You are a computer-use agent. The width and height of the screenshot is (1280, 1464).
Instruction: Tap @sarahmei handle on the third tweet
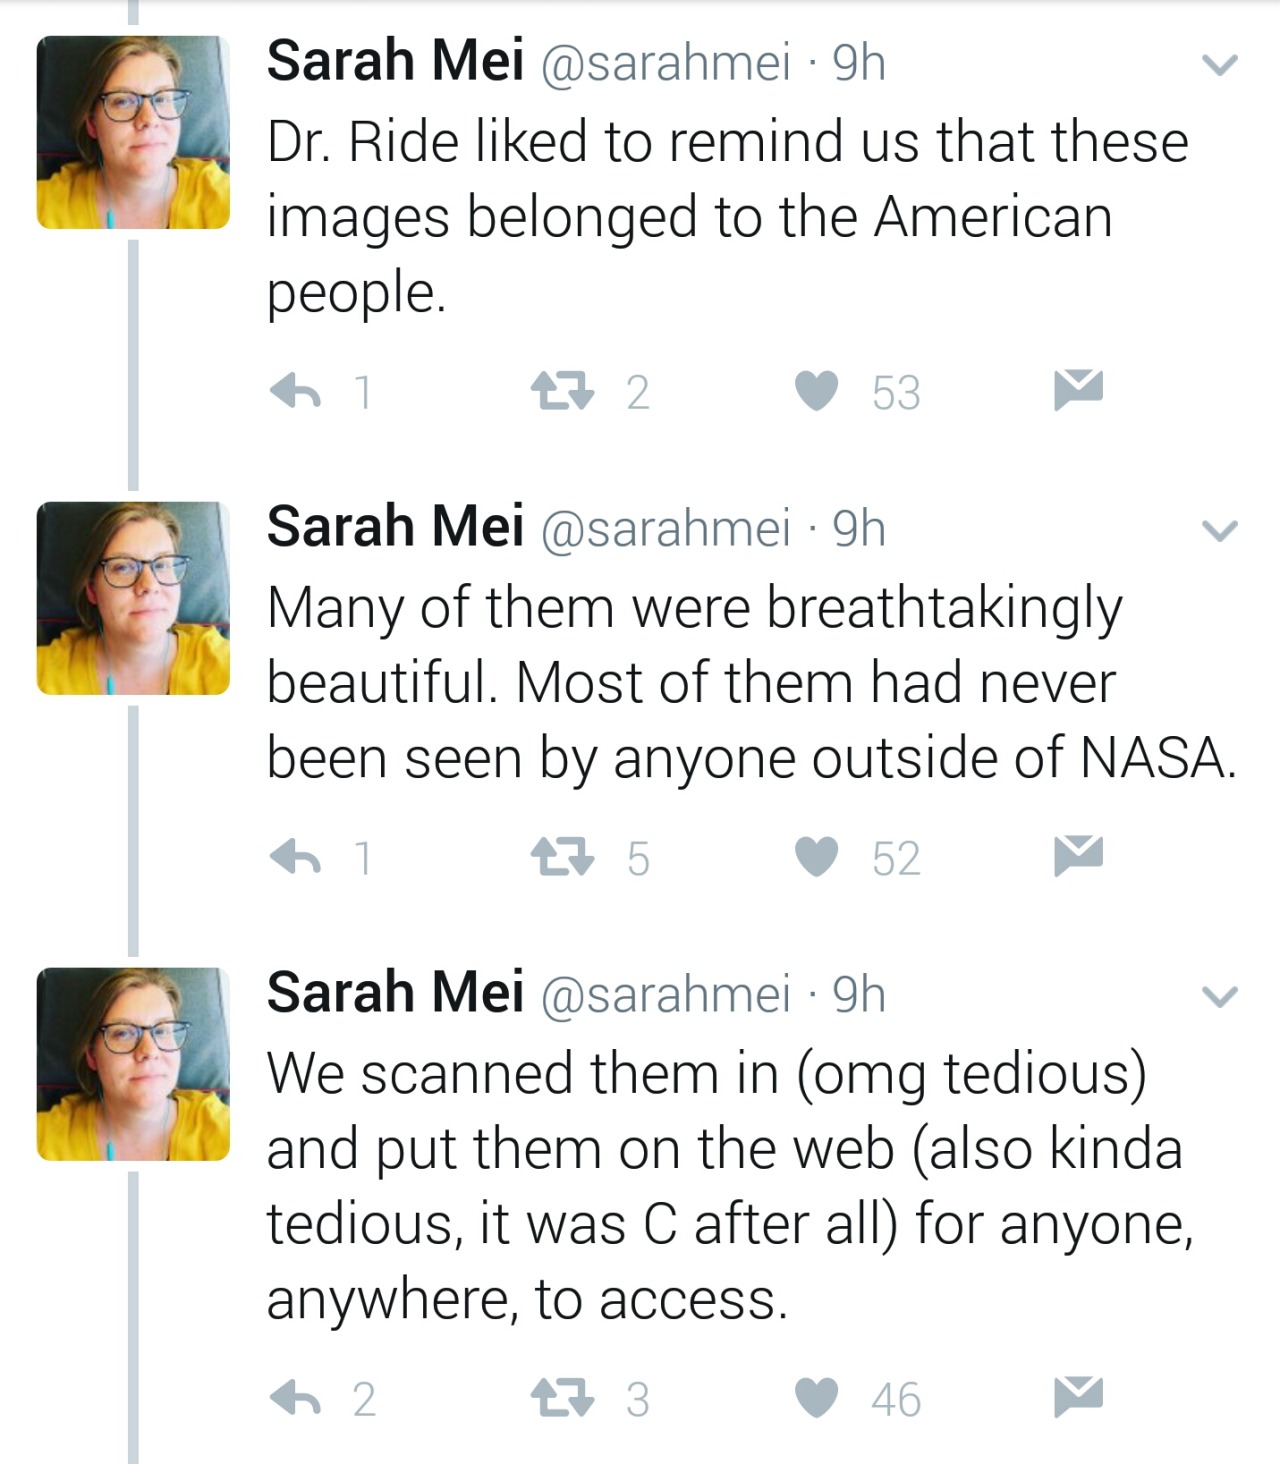(x=665, y=994)
